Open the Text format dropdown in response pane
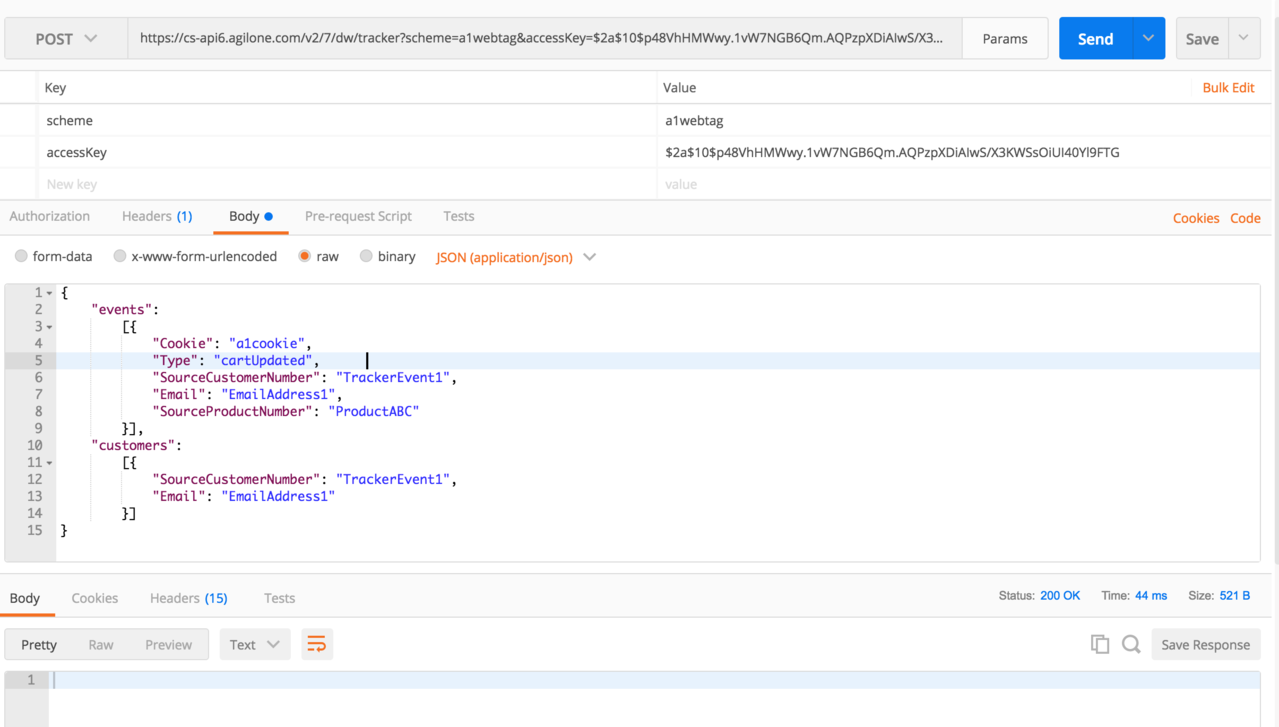Image resolution: width=1279 pixels, height=727 pixels. pyautogui.click(x=254, y=644)
